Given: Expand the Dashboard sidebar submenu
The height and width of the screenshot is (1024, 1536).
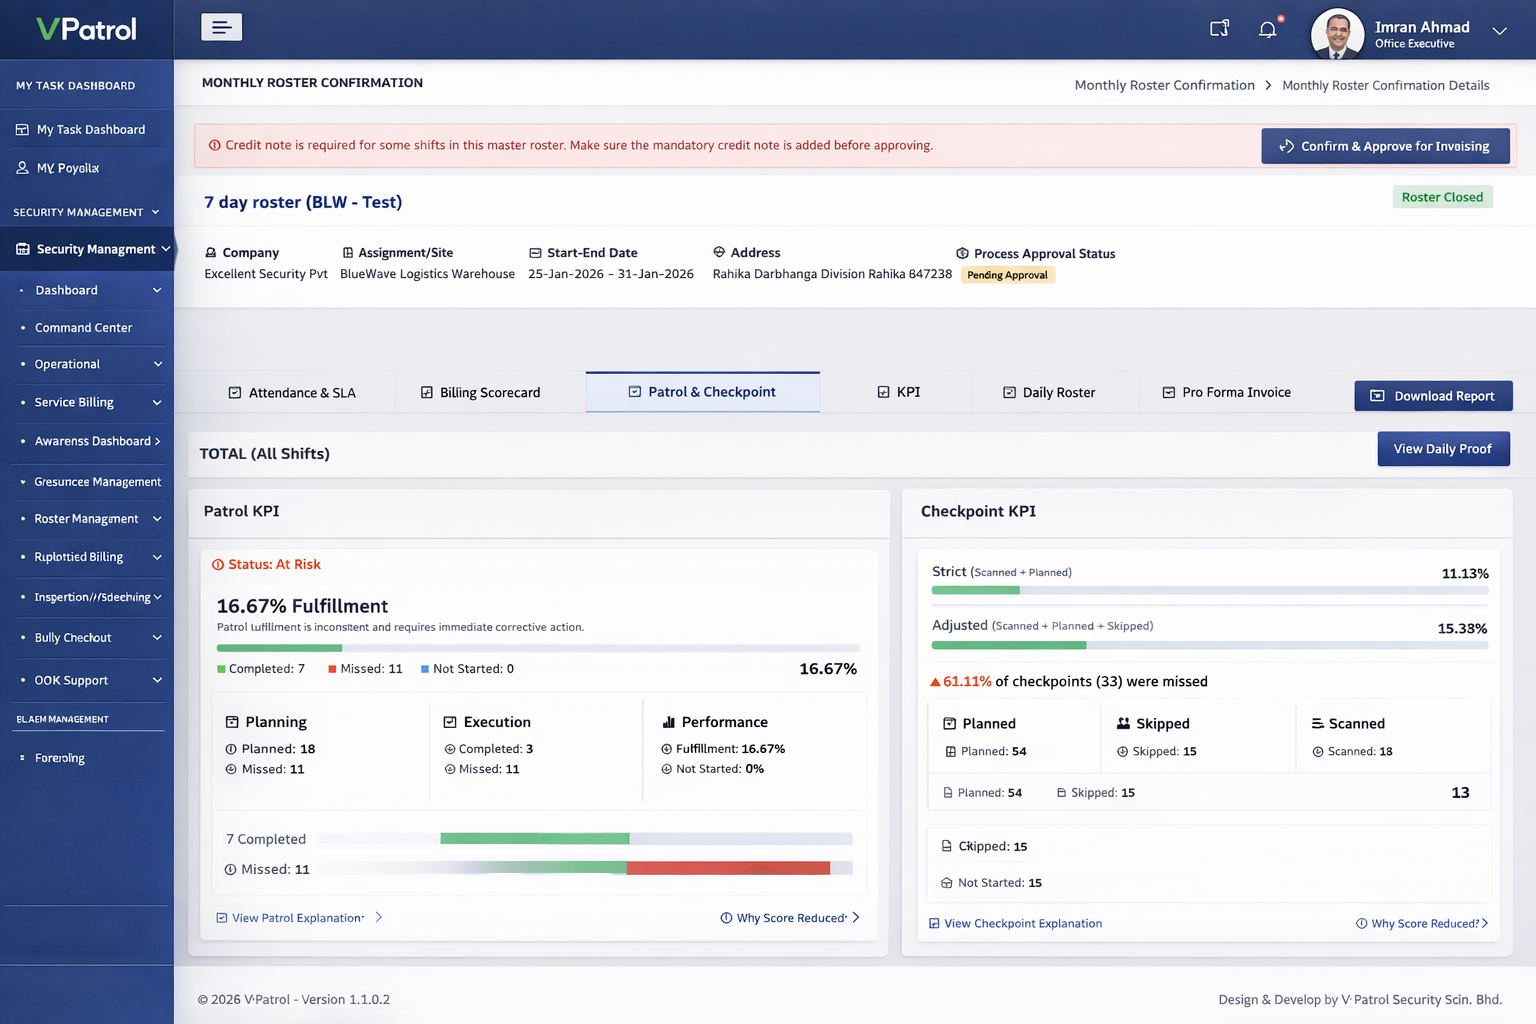Looking at the screenshot, I should [156, 291].
